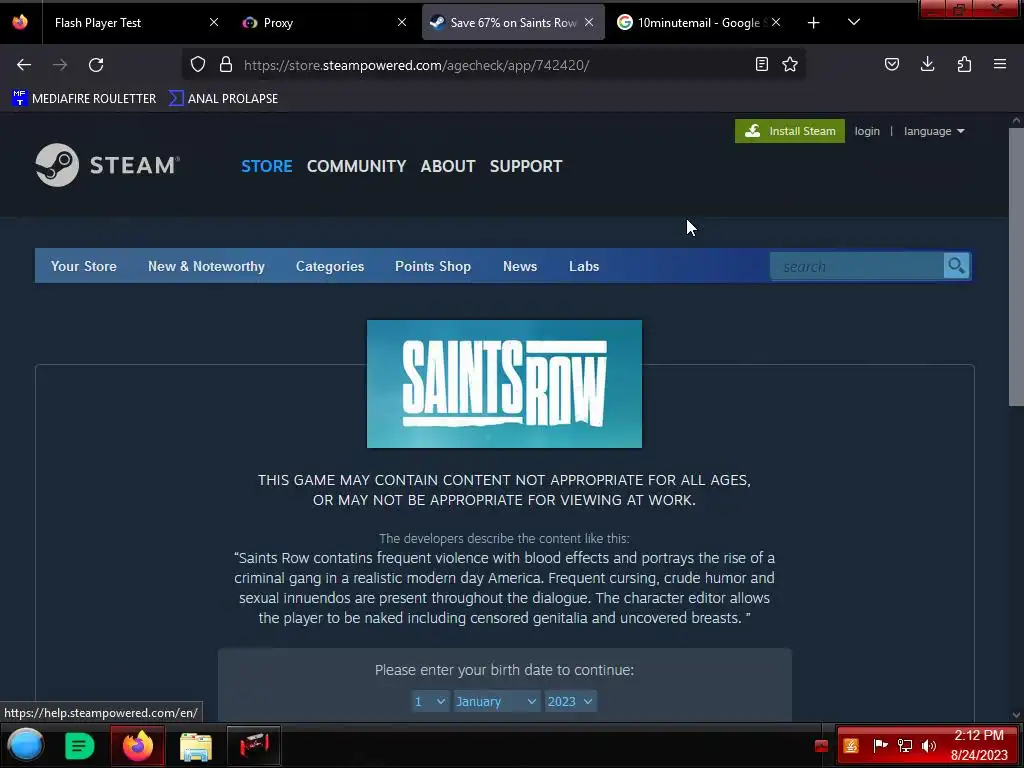Expand the list all tabs chevron
Image resolution: width=1024 pixels, height=768 pixels.
(854, 22)
